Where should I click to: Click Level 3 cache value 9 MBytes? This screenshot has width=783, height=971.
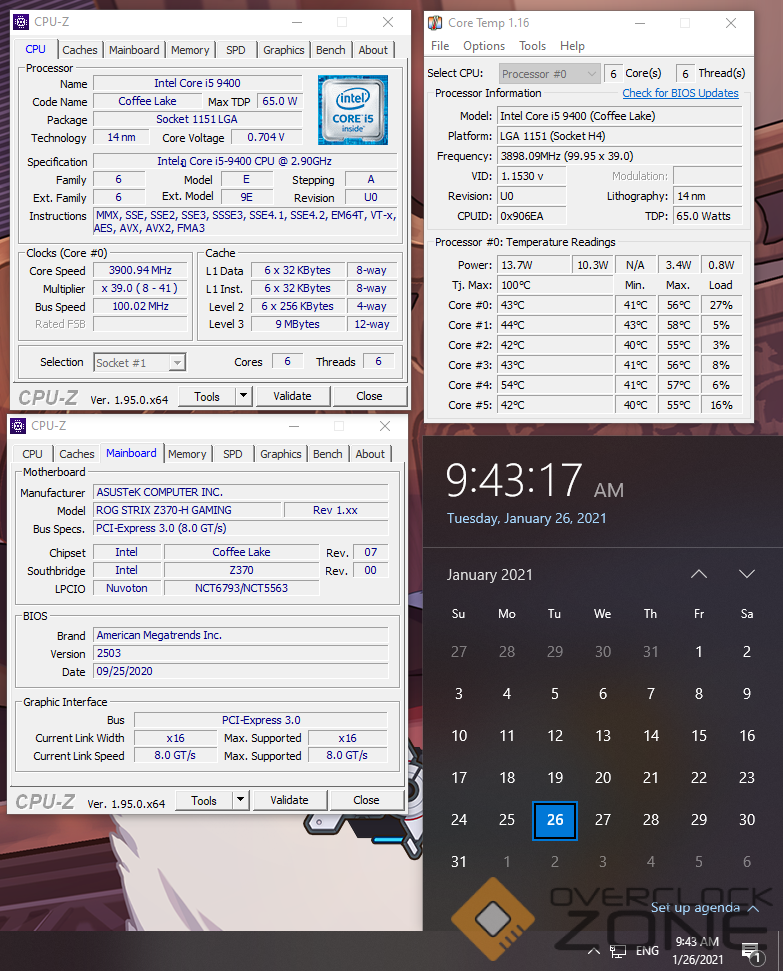[x=298, y=324]
